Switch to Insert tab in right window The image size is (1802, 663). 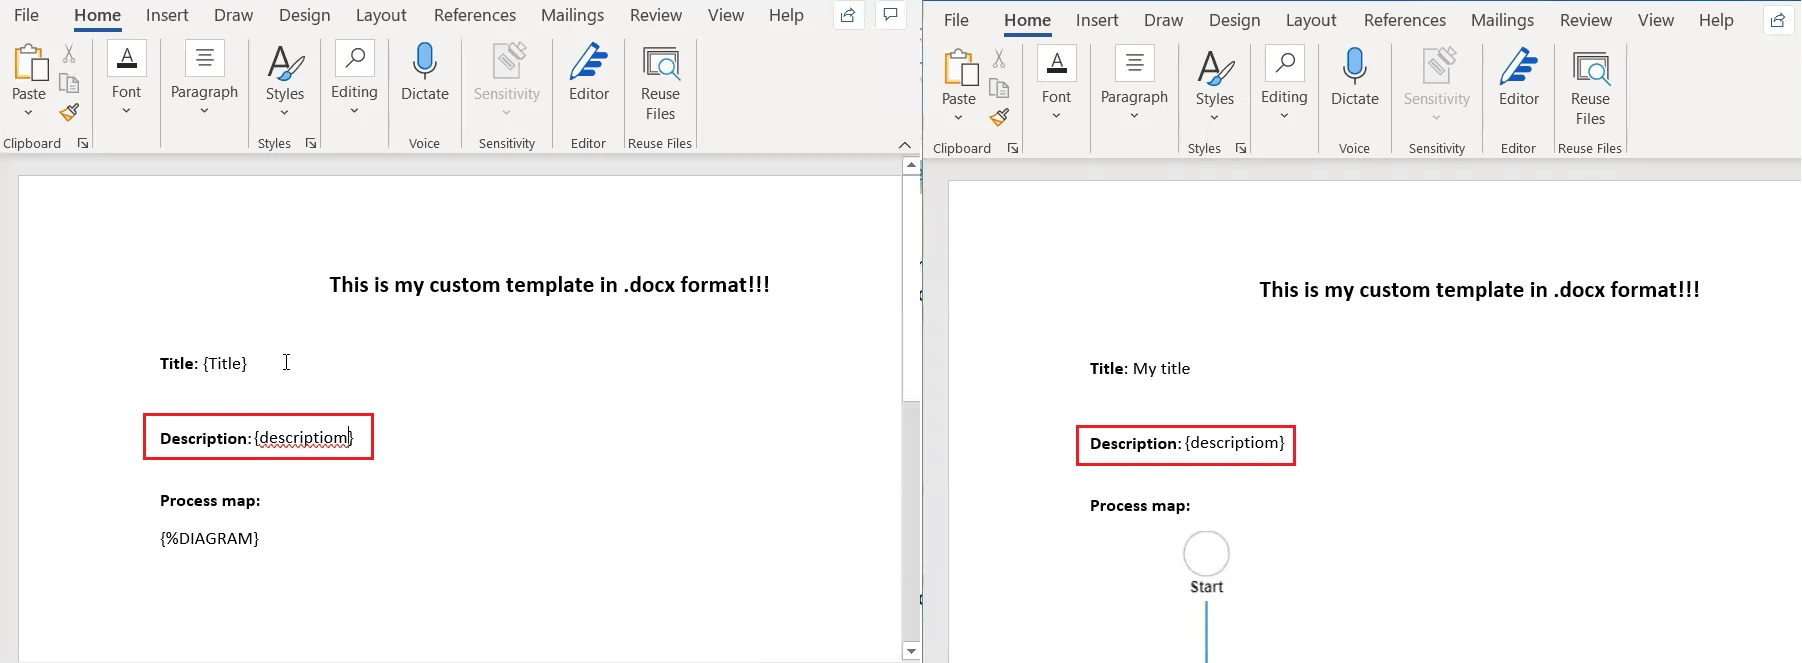(1097, 20)
